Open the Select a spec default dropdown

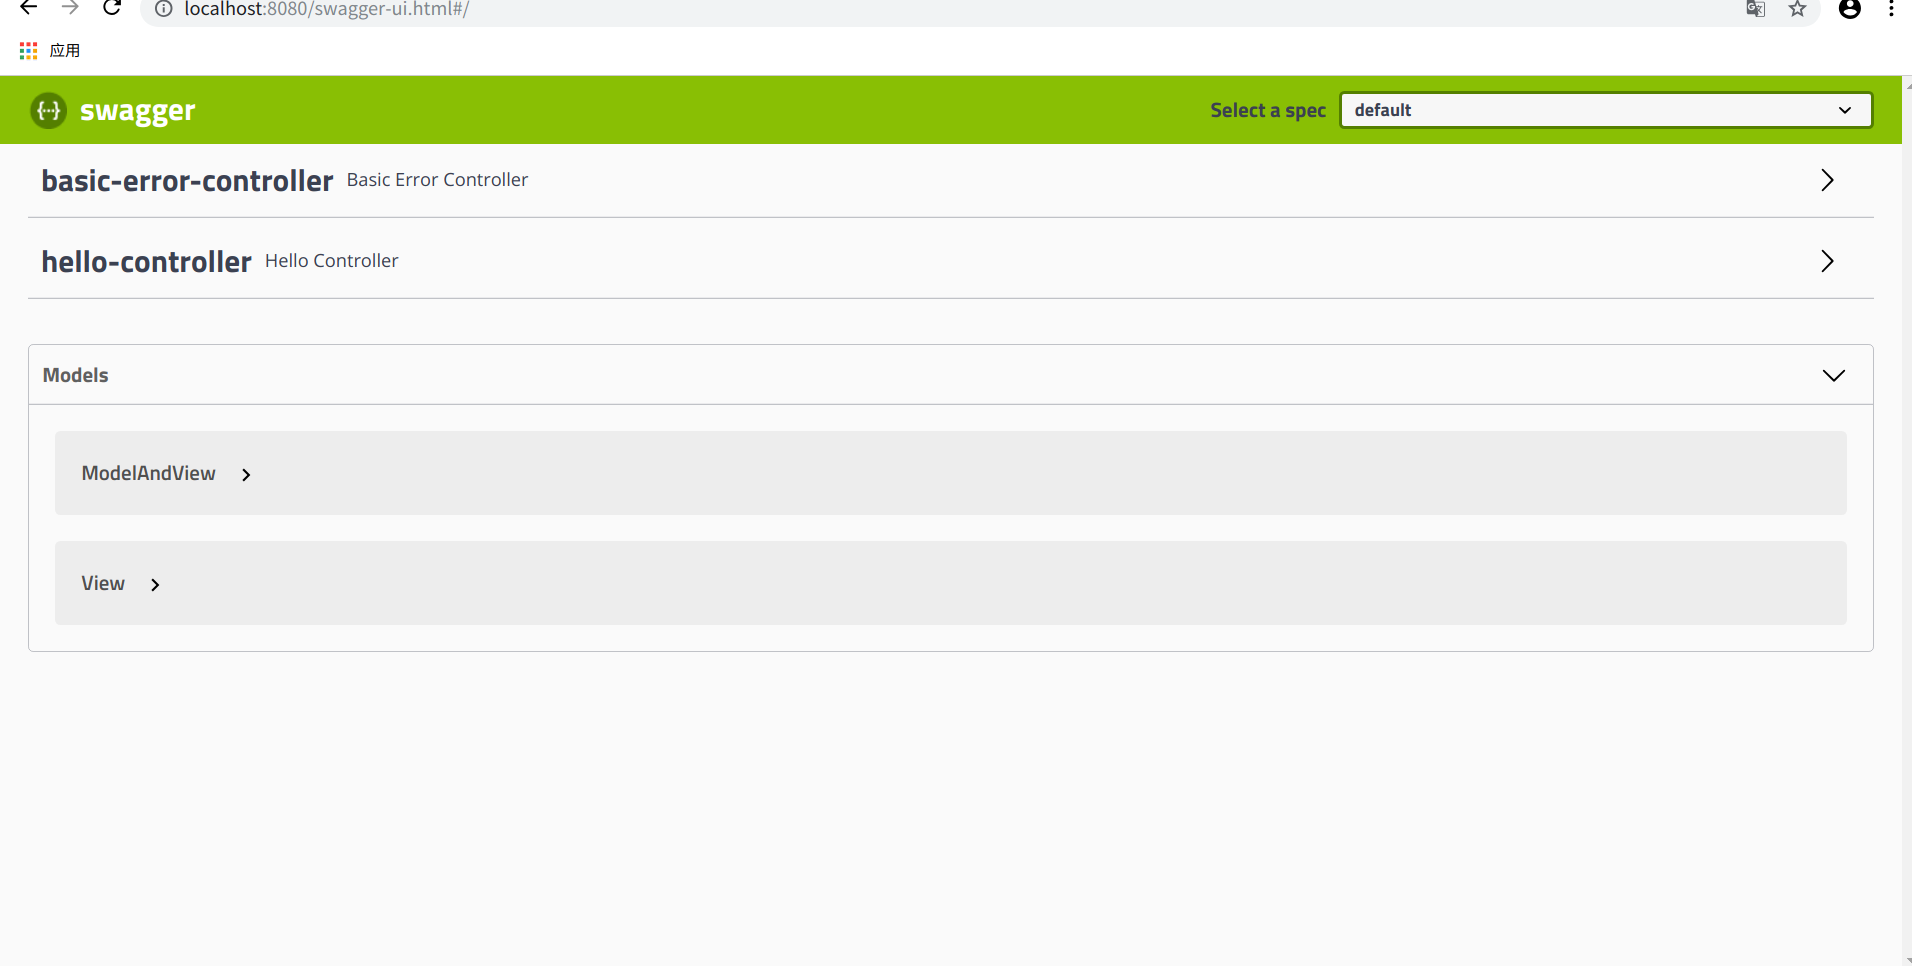(x=1606, y=110)
